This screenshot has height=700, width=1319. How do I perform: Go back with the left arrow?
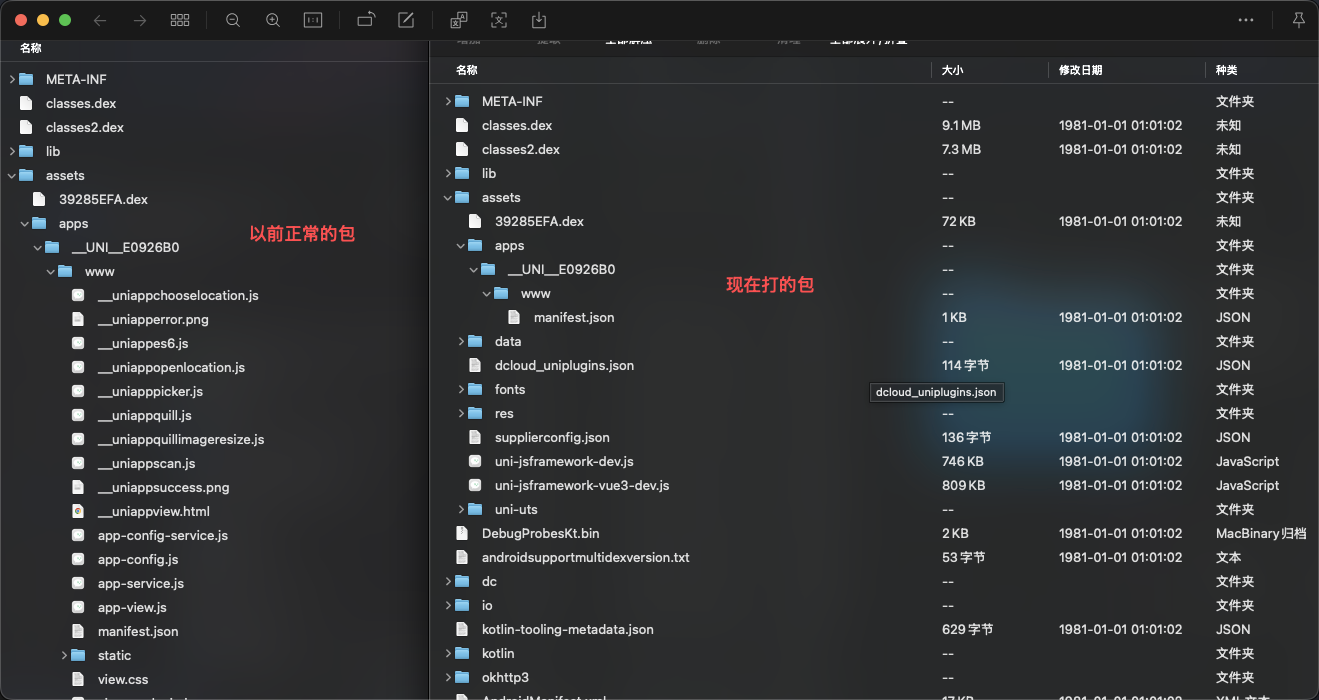(x=100, y=20)
